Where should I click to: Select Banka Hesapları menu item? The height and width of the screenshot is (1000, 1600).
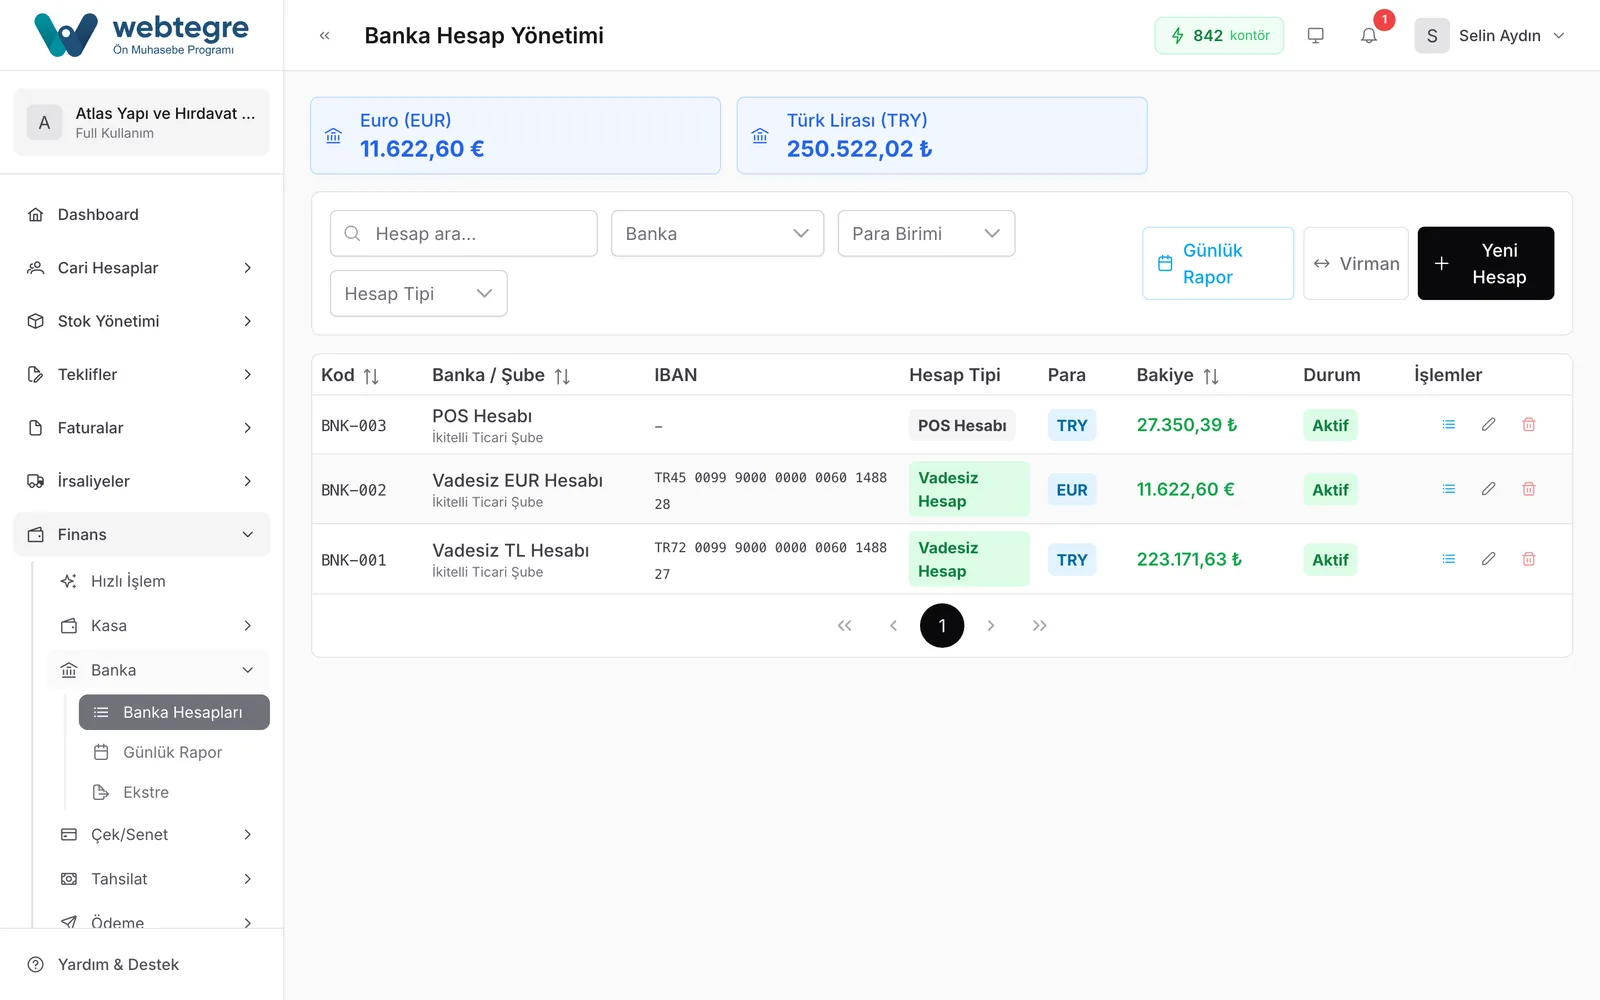[x=174, y=712]
